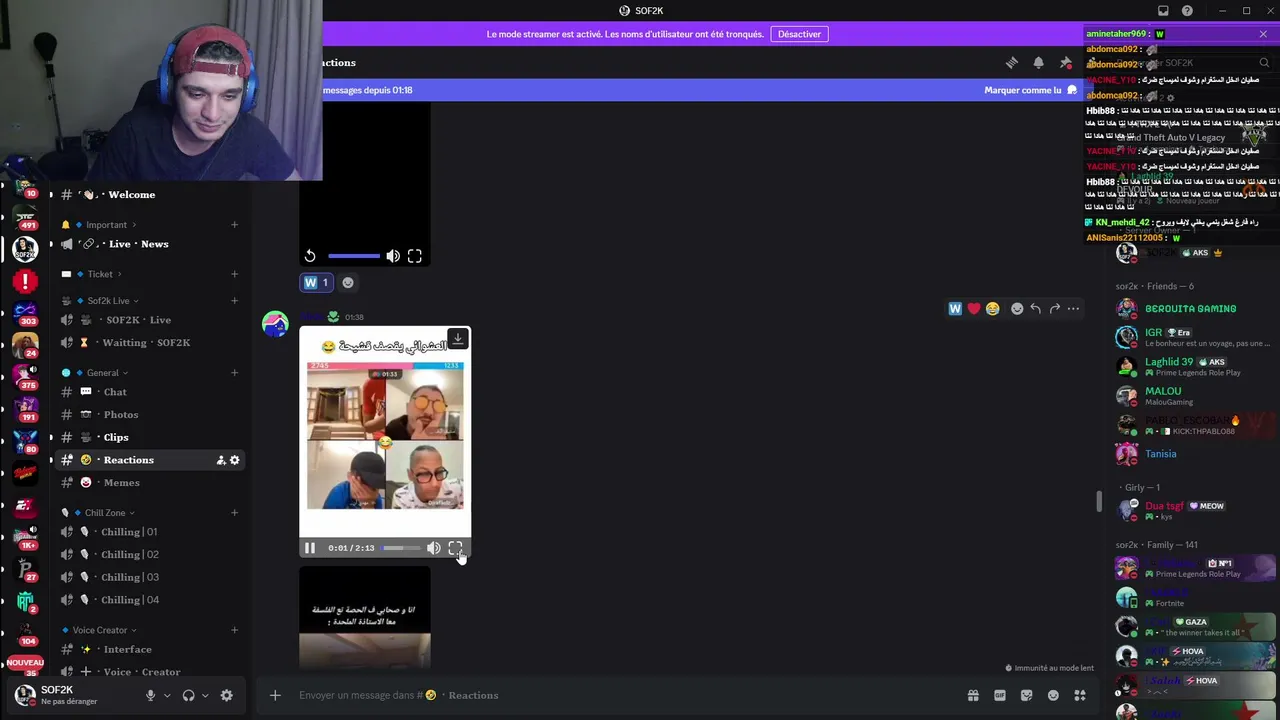Add a reaction beside the W reaction chip
Screen dimensions: 1280x720
click(x=348, y=282)
